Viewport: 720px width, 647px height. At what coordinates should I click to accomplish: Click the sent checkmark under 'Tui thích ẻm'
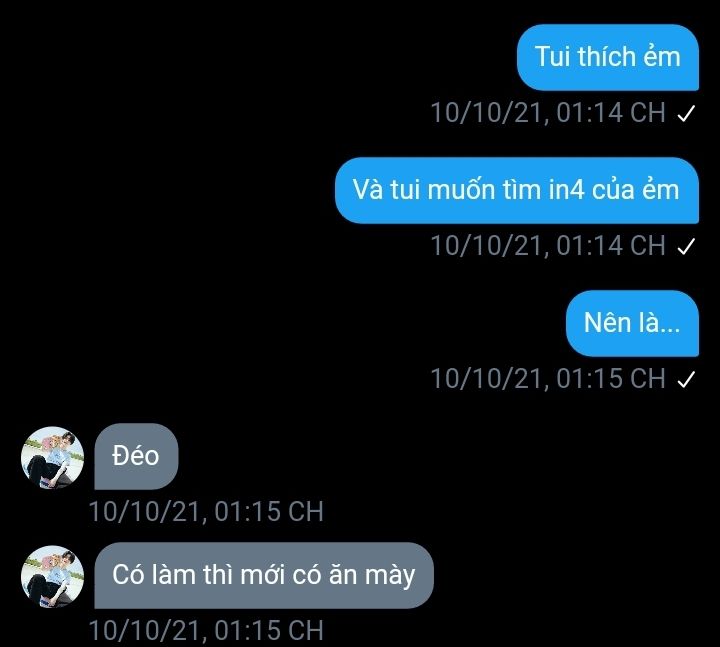686,113
